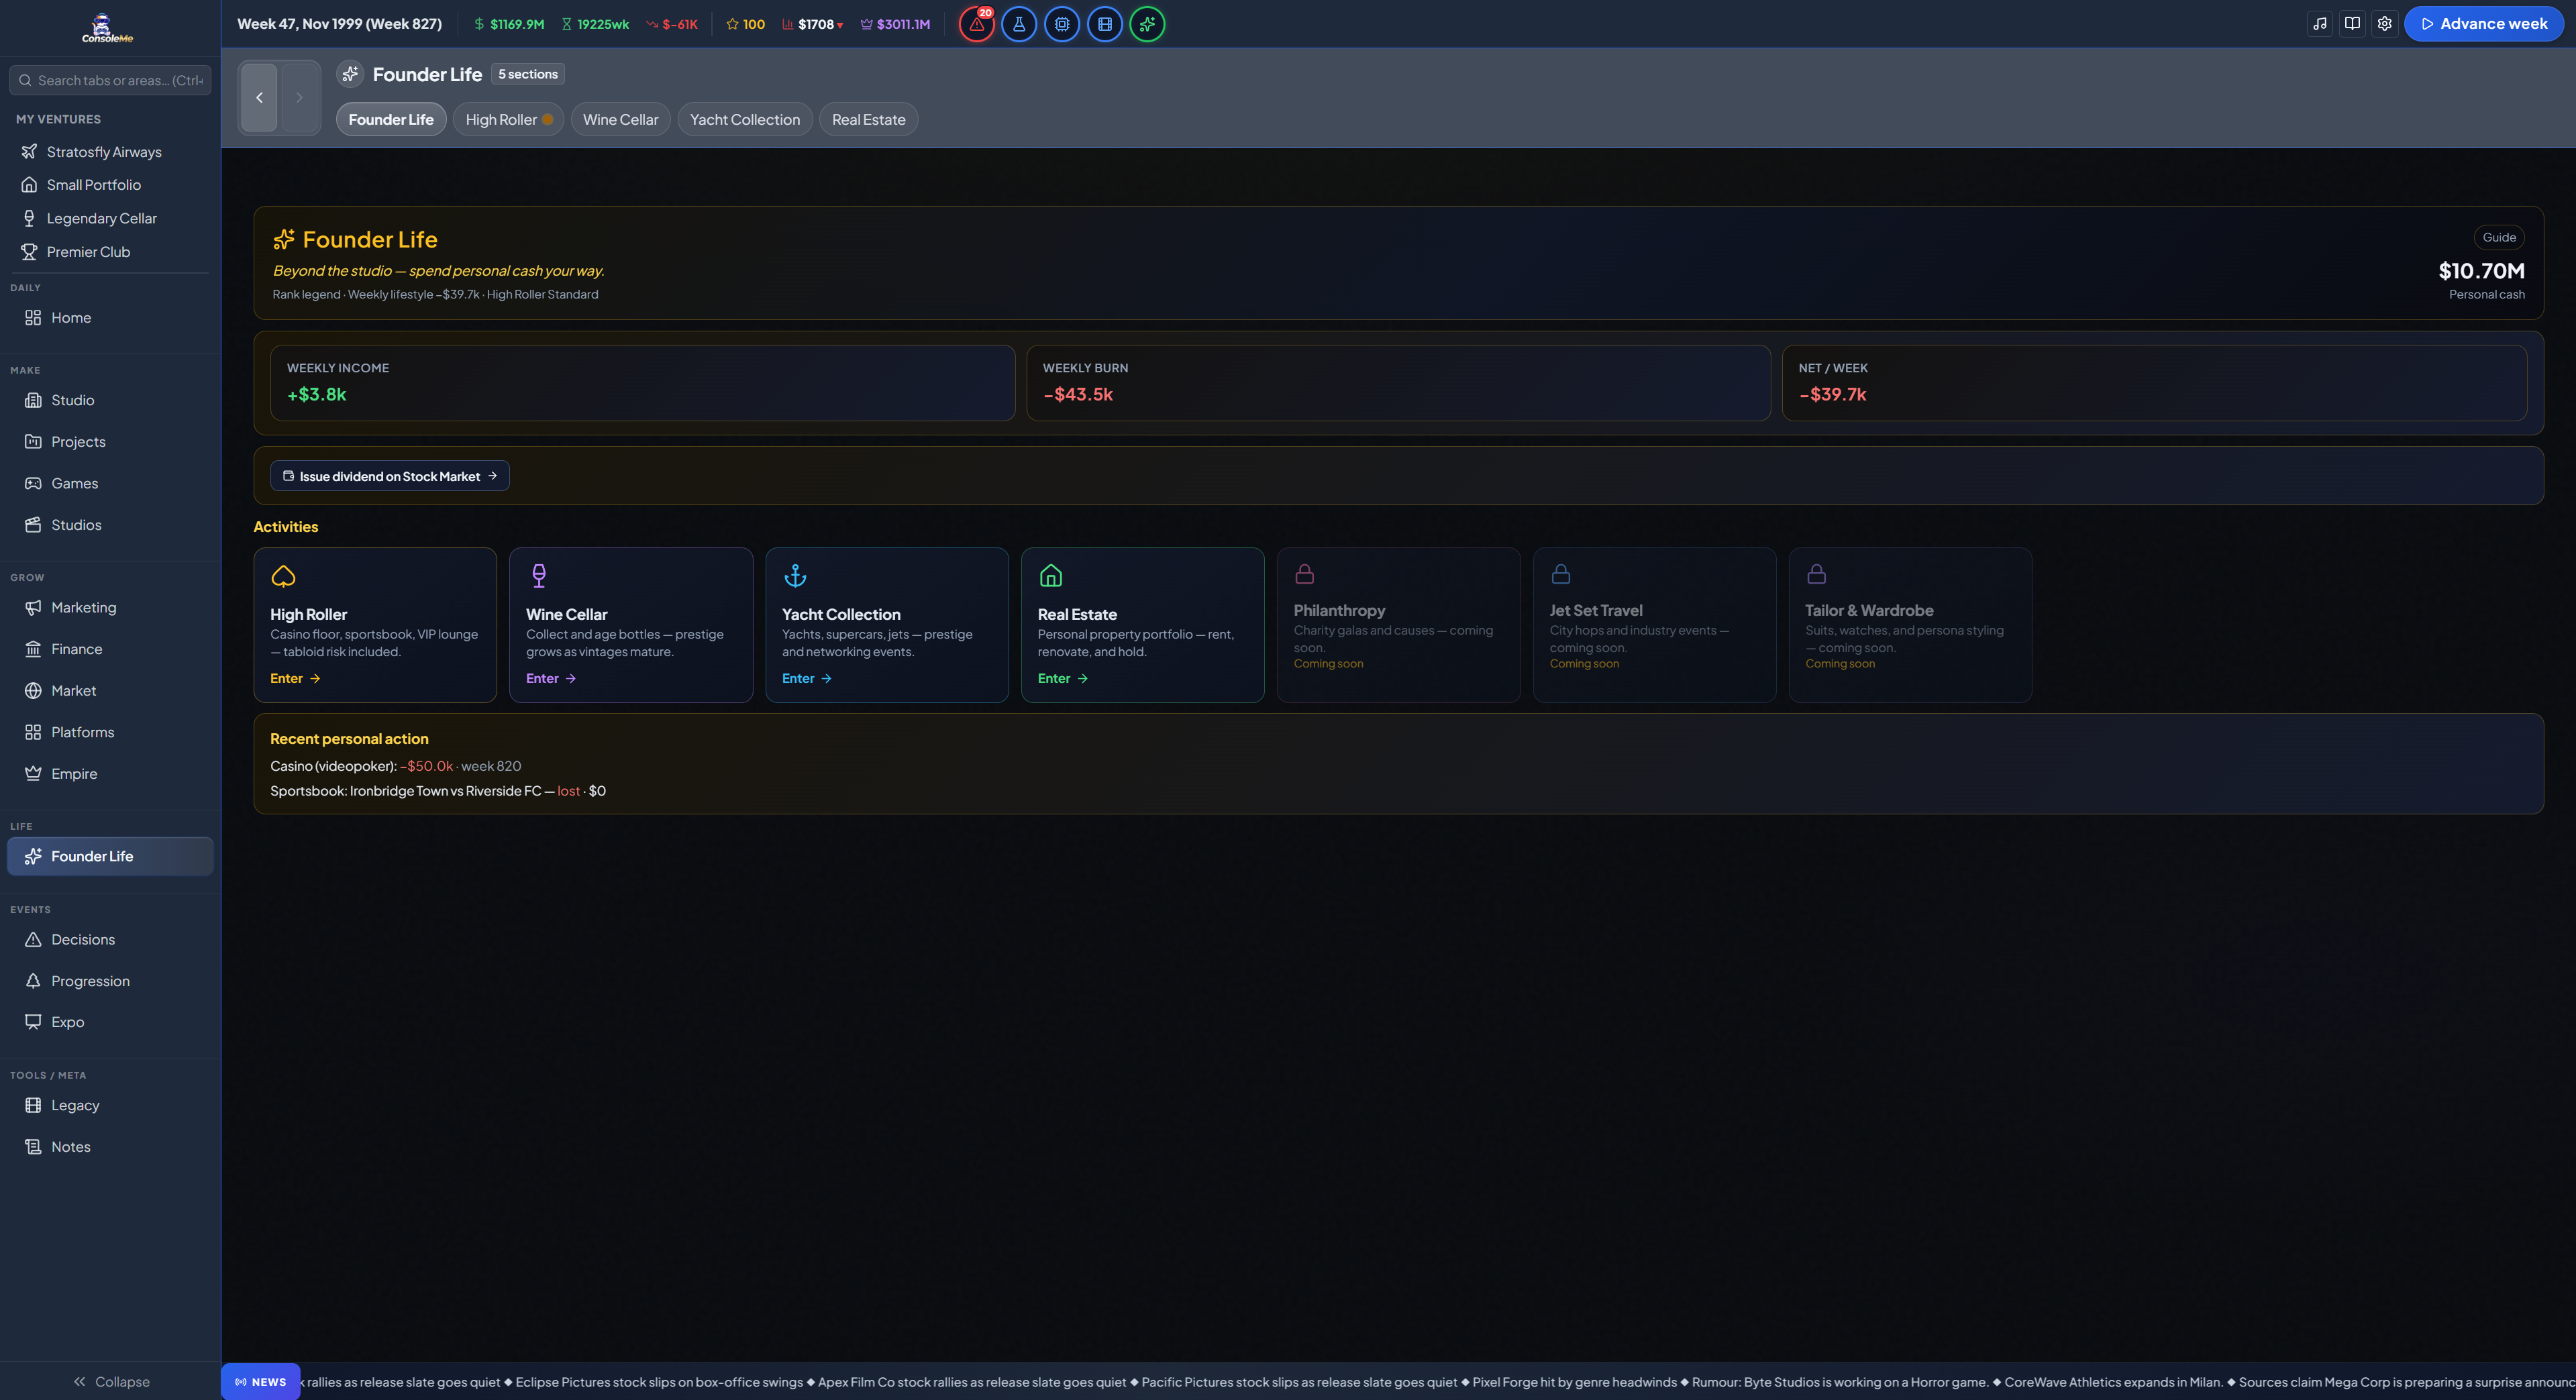The image size is (2576, 1400).
Task: Open the green sparkles Founder Life shortcut
Action: [x=1147, y=24]
